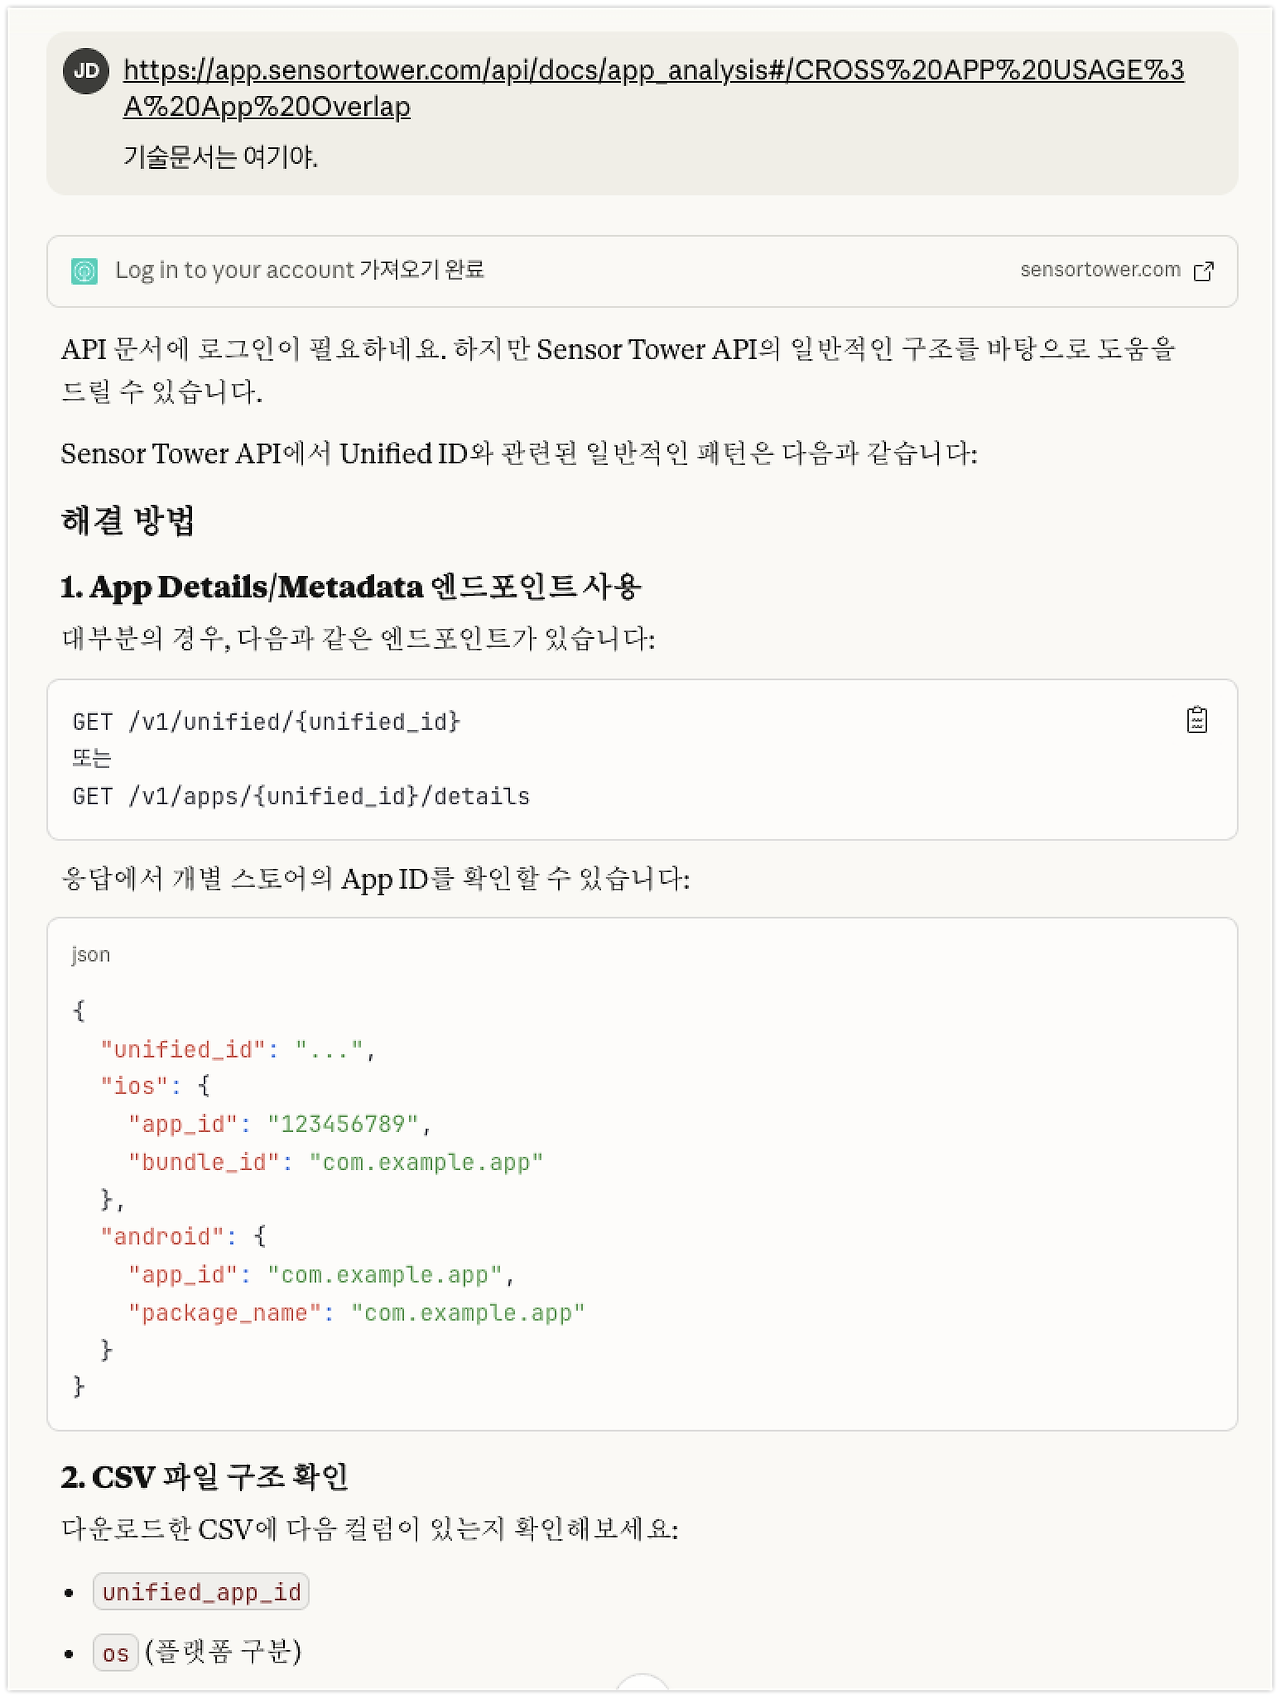Click the "package_name" key in JSON
The height and width of the screenshot is (1698, 1280).
[x=225, y=1313]
